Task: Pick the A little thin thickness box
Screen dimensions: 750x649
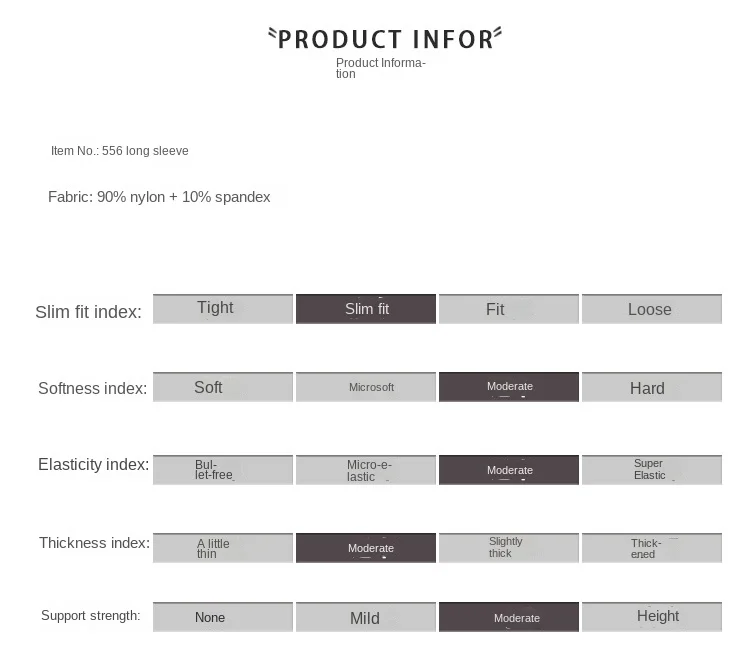Action: [223, 548]
